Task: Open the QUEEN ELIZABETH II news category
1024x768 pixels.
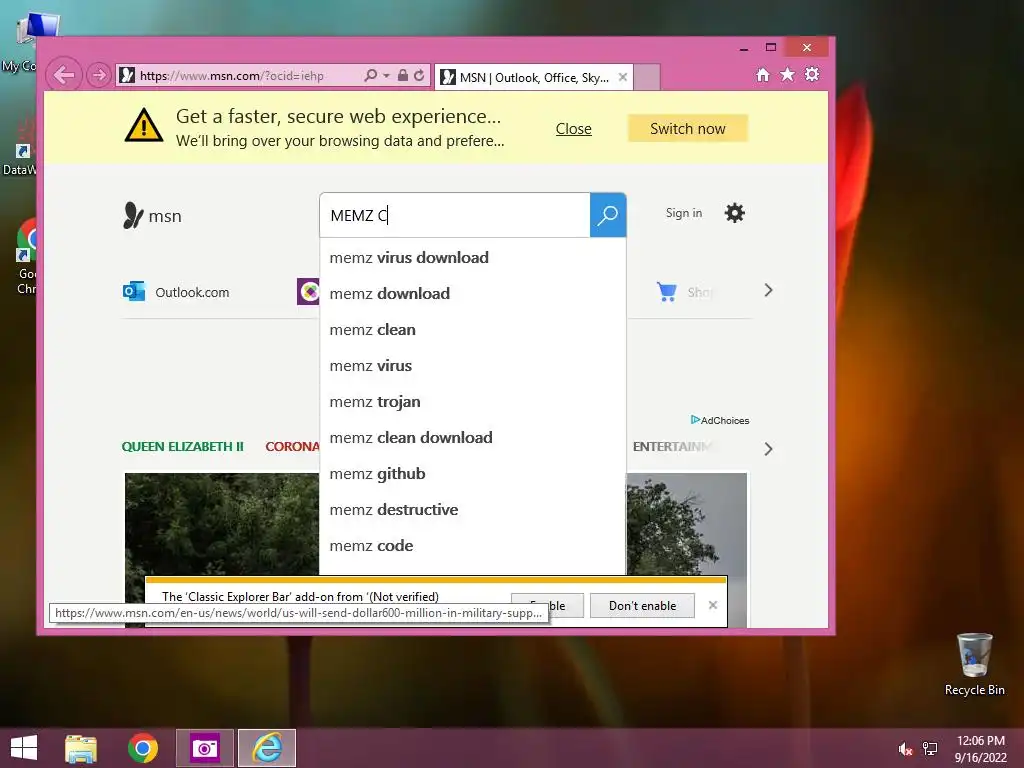Action: [182, 447]
